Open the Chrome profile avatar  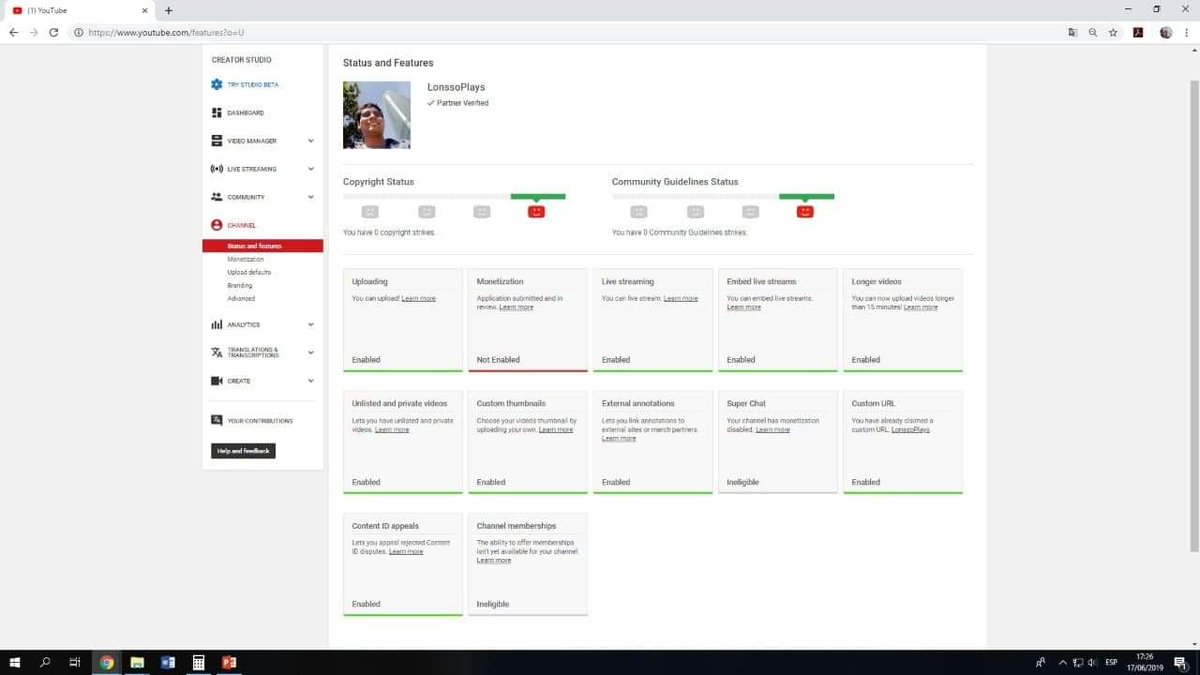pos(1166,32)
